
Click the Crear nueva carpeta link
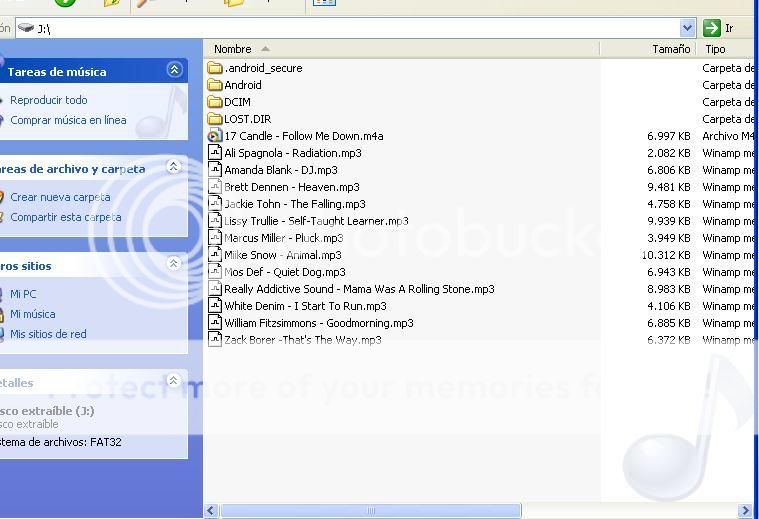pos(60,197)
